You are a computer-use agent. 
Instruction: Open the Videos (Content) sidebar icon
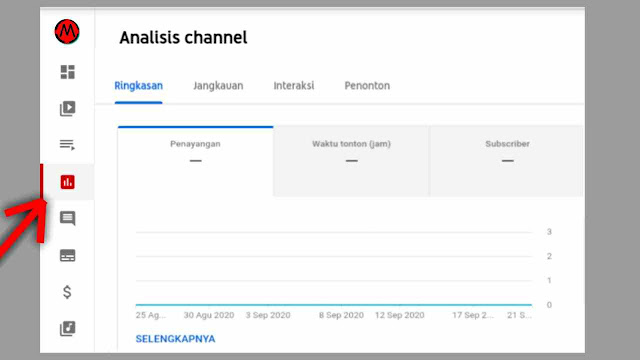click(67, 109)
